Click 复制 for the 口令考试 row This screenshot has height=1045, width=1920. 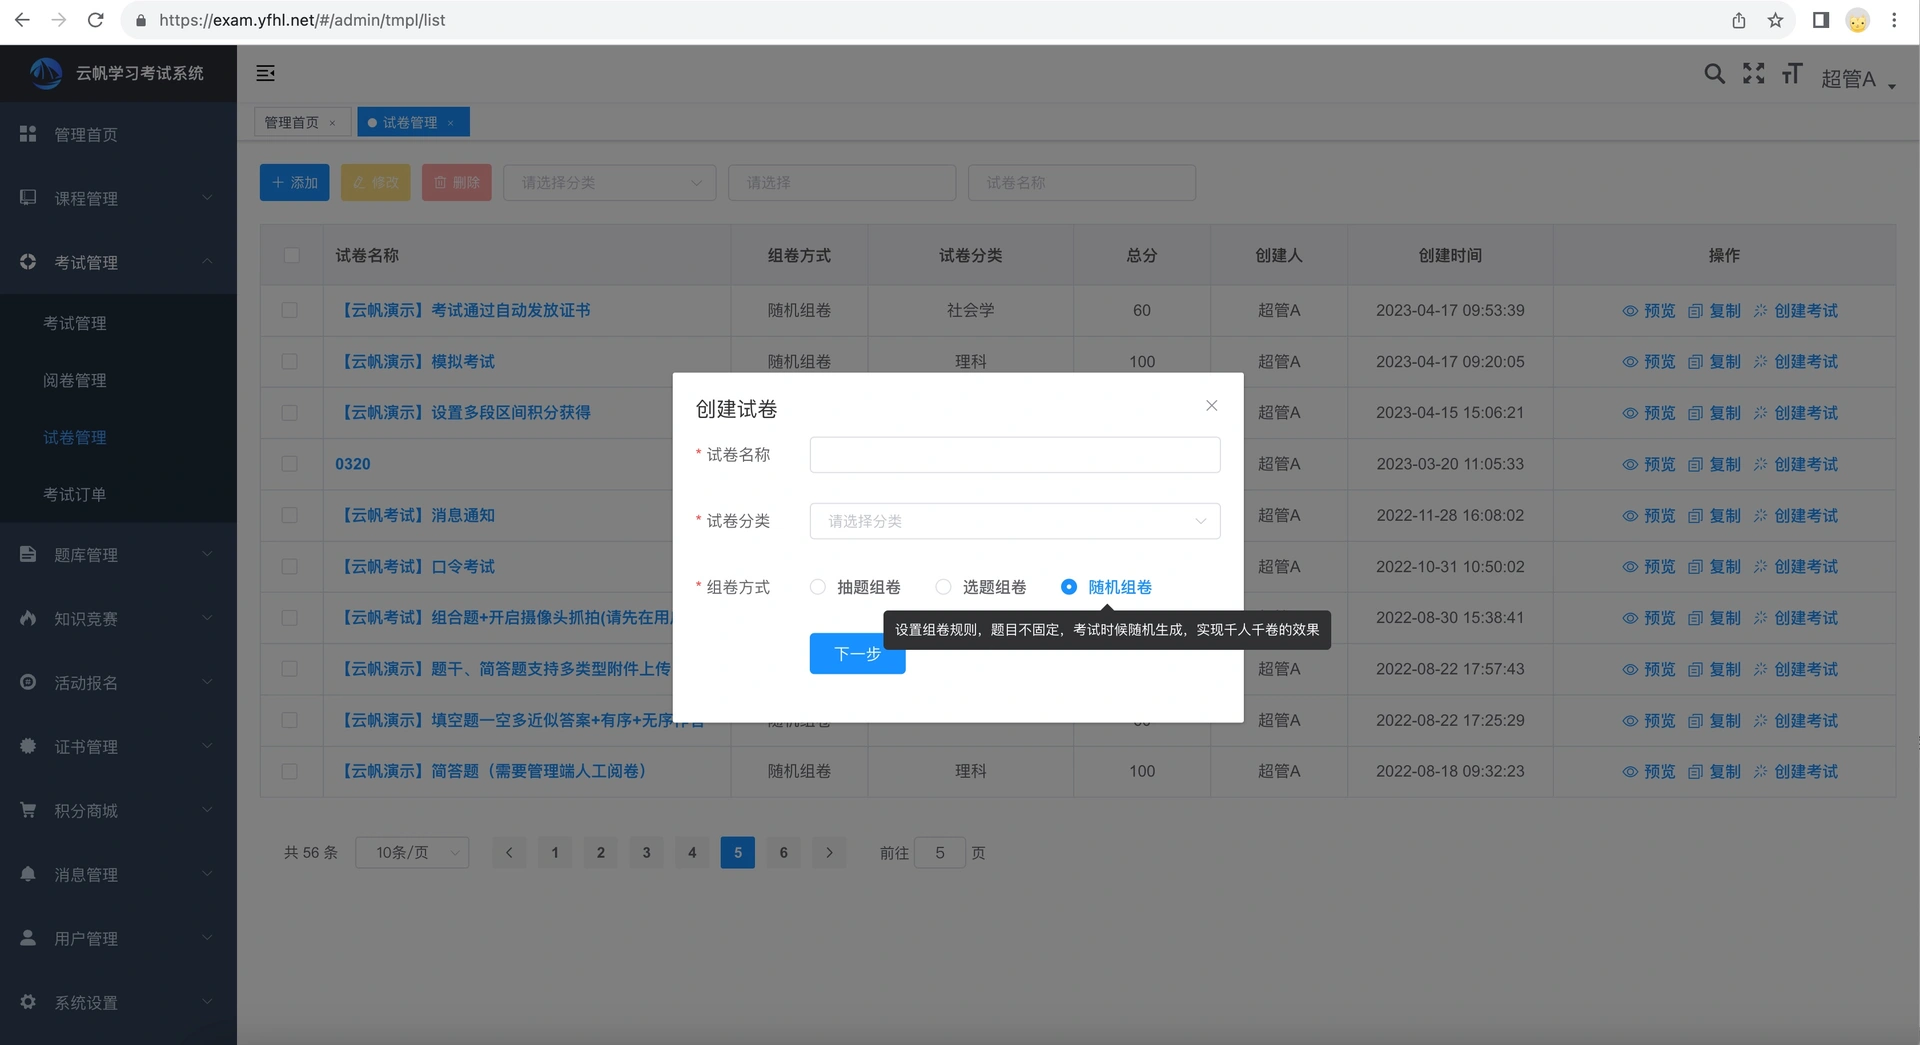[1714, 567]
